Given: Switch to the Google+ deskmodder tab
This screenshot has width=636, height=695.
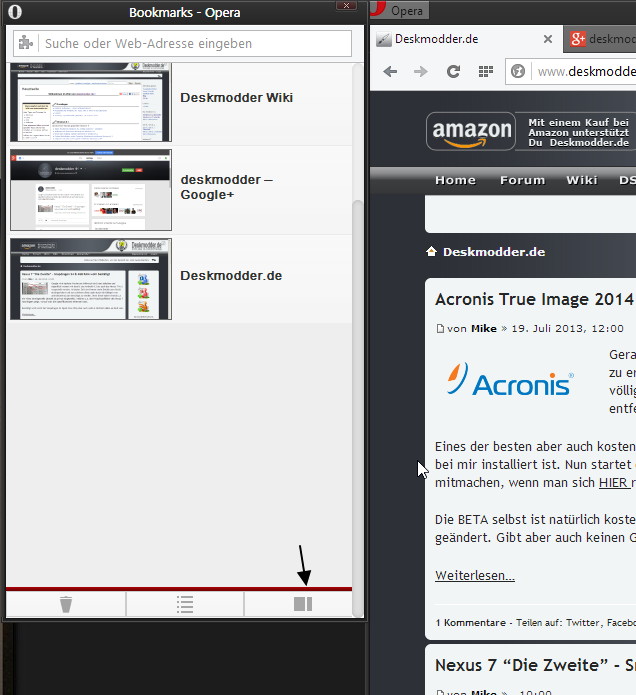Looking at the screenshot, I should pyautogui.click(x=601, y=39).
